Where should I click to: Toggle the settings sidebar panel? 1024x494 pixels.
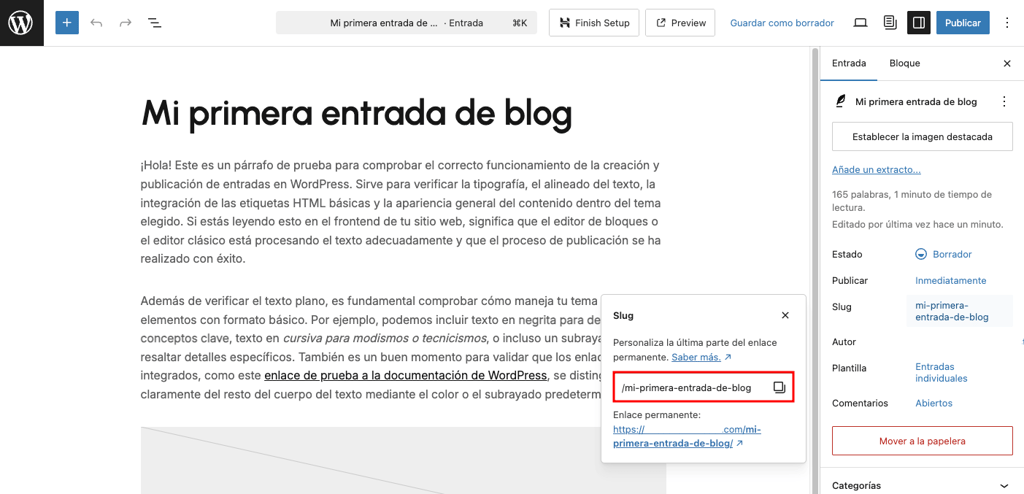[919, 23]
